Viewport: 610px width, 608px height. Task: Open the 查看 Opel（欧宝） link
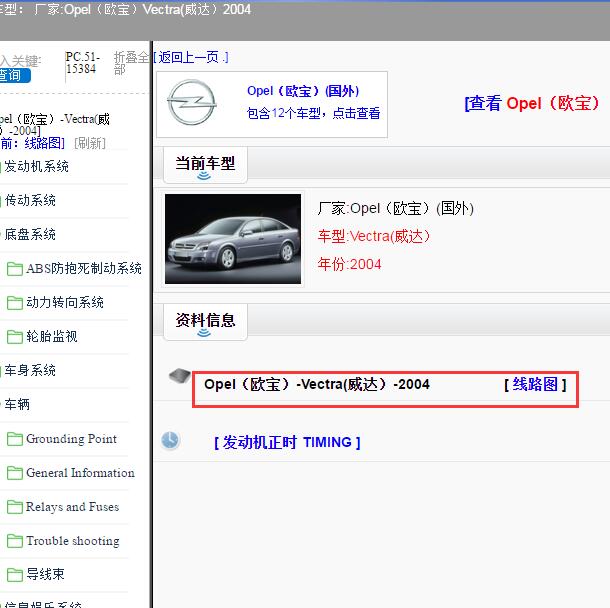[532, 103]
